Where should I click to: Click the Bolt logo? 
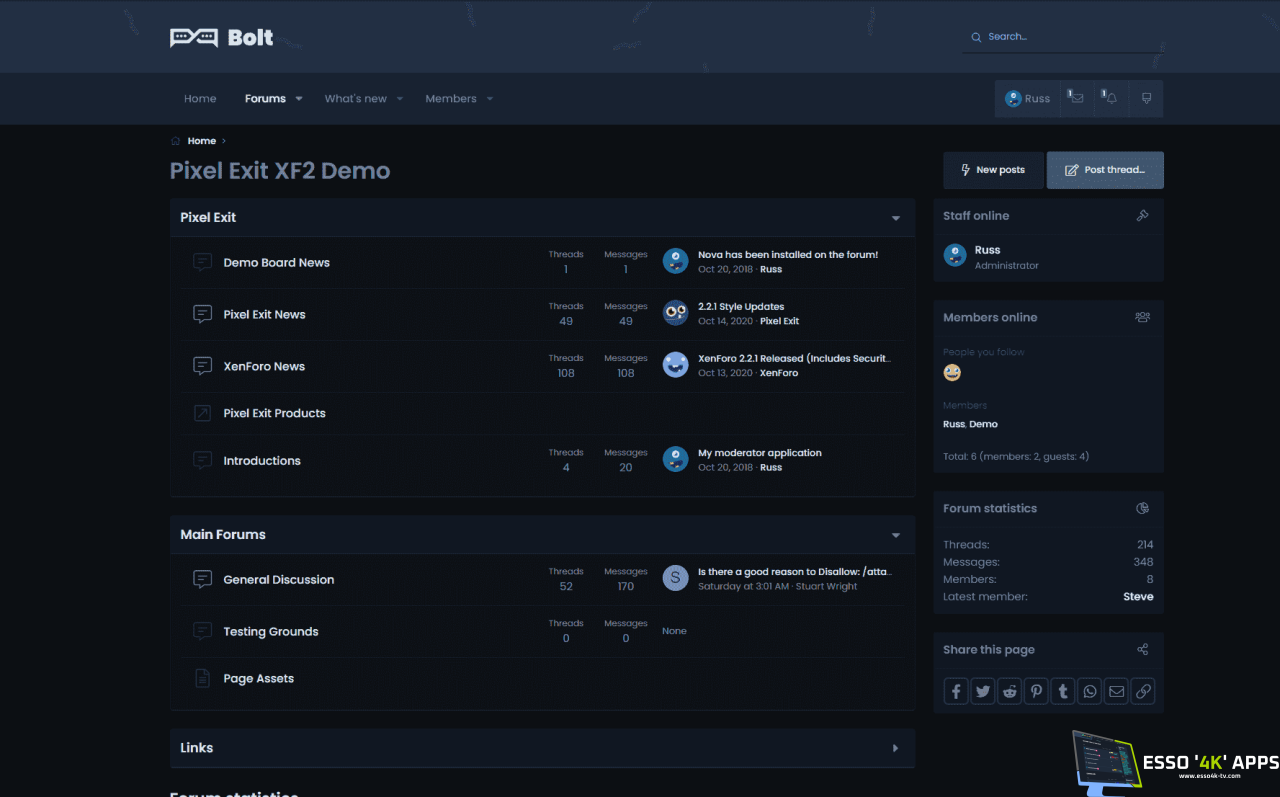222,38
